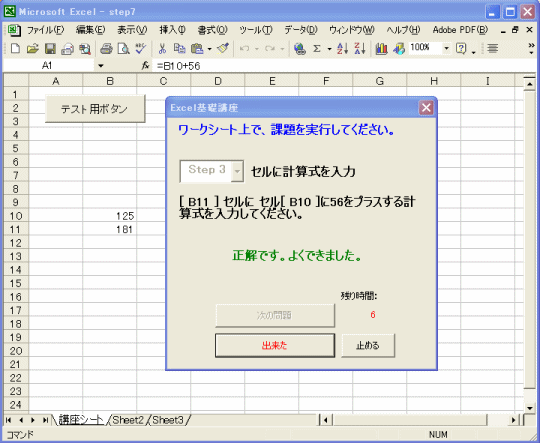The height and width of the screenshot is (443, 540).
Task: Open the Step 3 combo box dropdown
Action: [x=237, y=171]
